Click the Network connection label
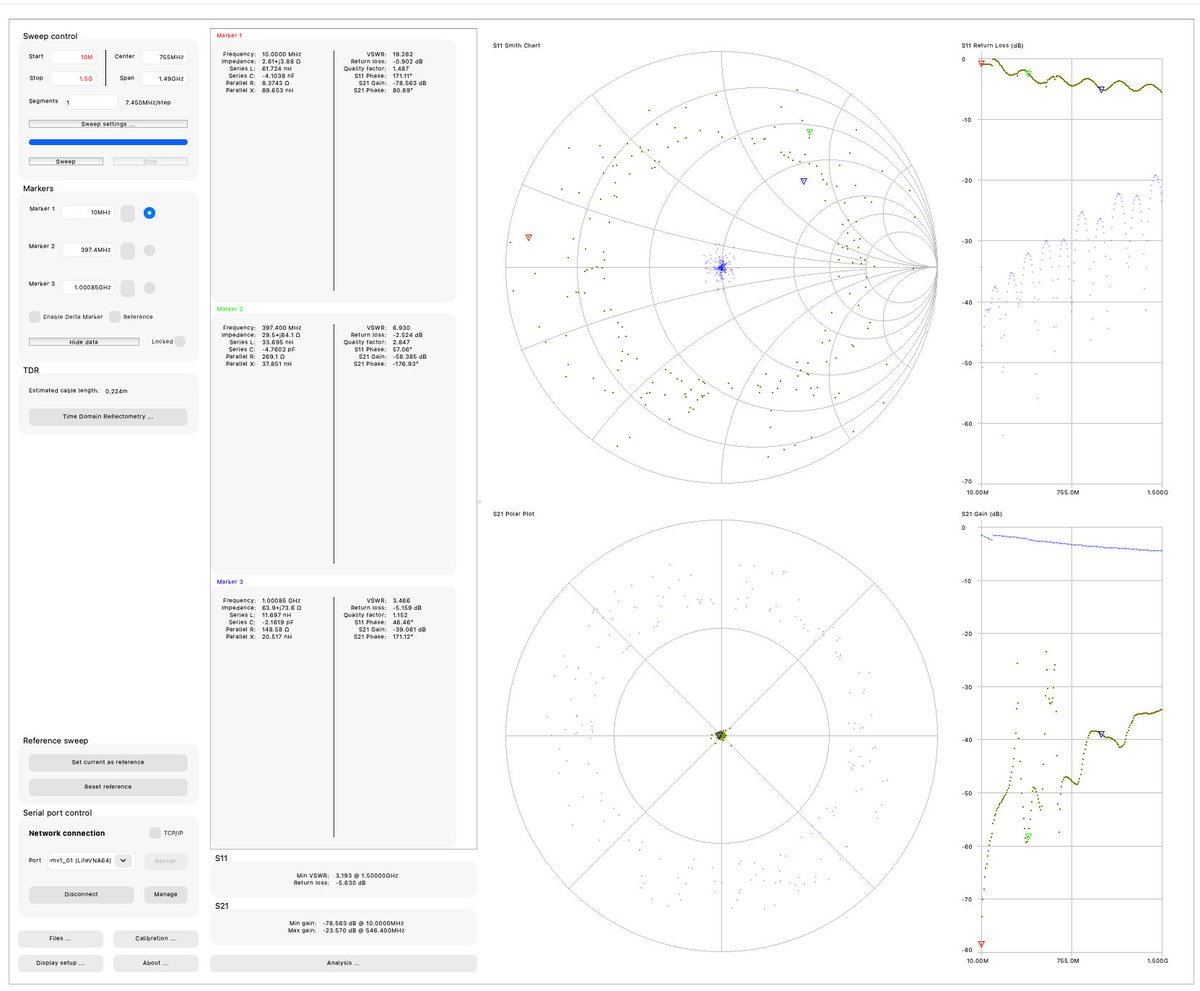Image resolution: width=1200 pixels, height=991 pixels. pos(67,833)
